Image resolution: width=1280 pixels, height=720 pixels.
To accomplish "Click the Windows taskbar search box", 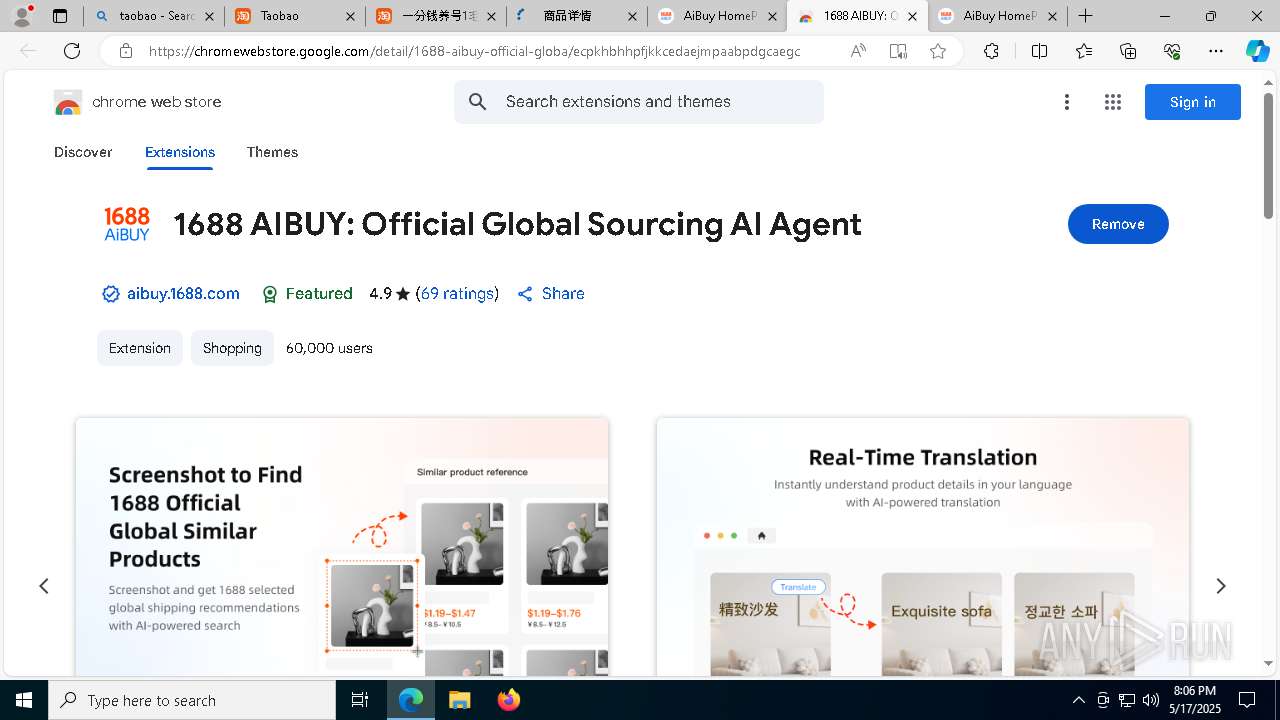I will (x=192, y=700).
